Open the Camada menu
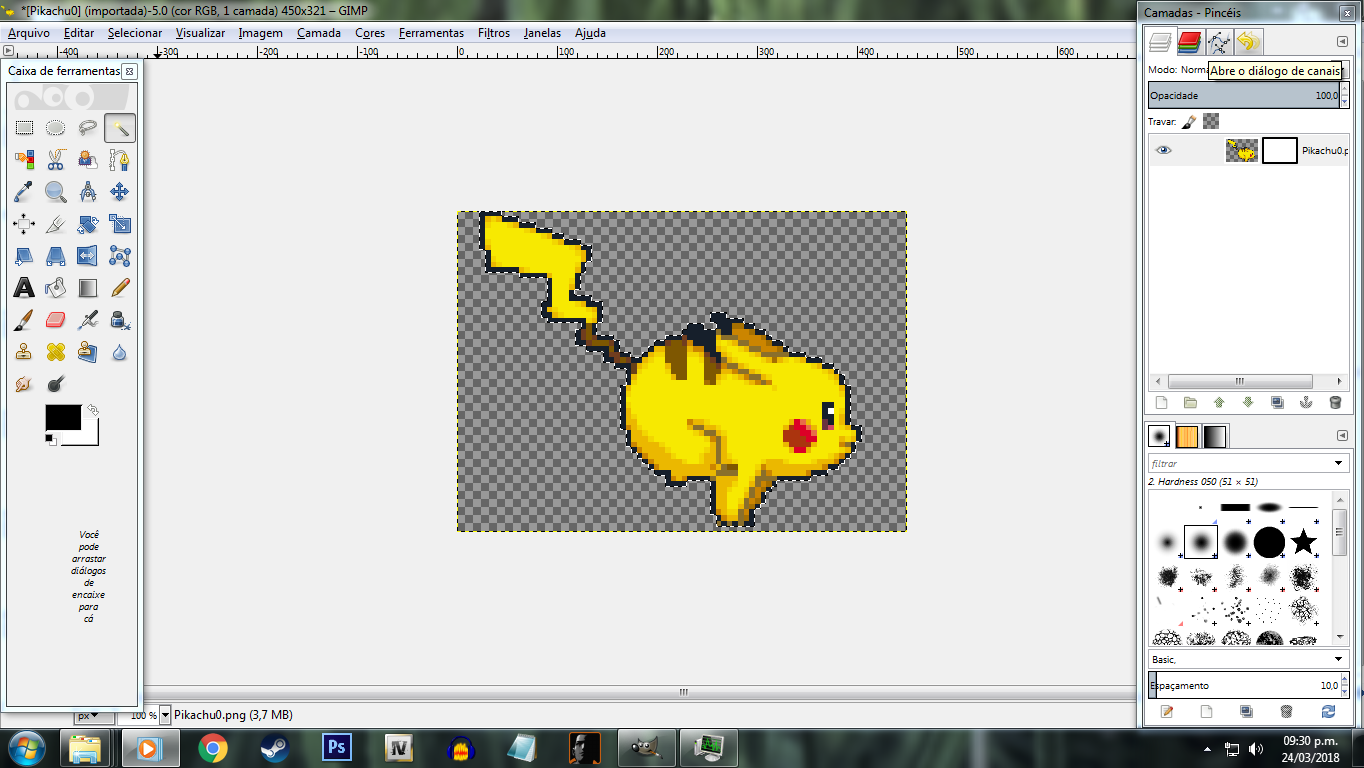 click(x=319, y=33)
